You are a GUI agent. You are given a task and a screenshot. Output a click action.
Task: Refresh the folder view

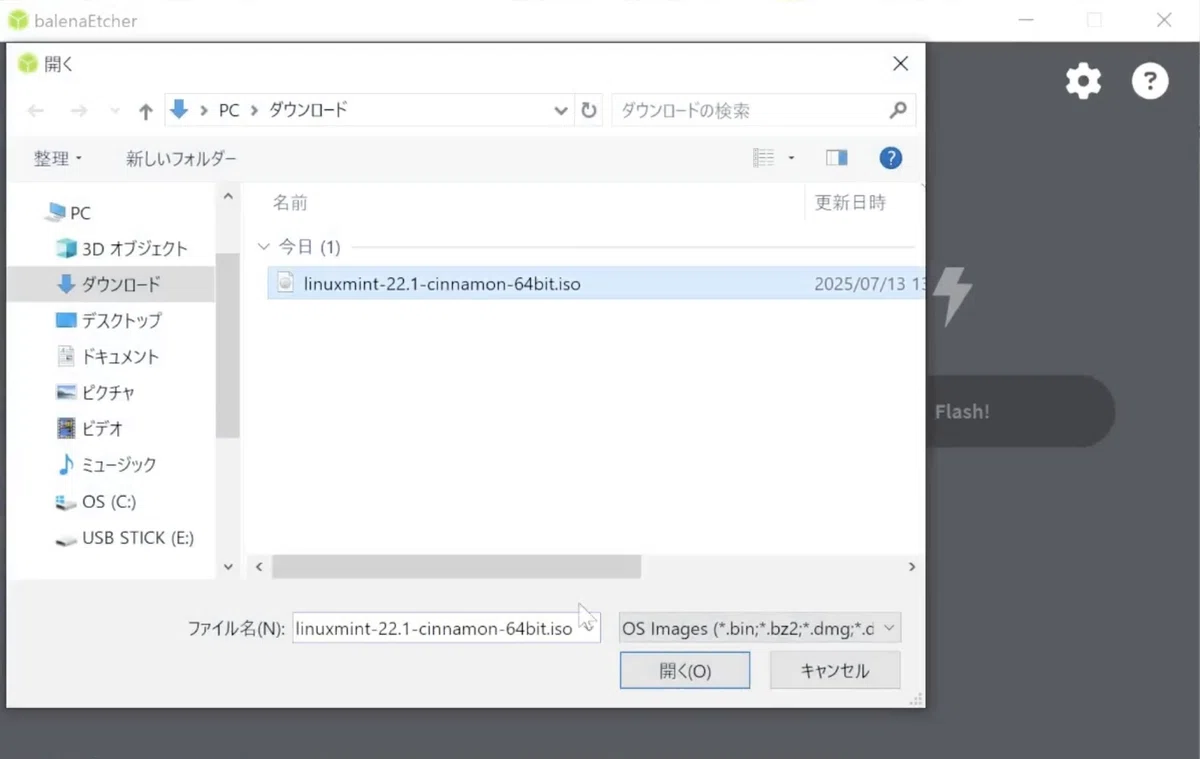tap(589, 111)
